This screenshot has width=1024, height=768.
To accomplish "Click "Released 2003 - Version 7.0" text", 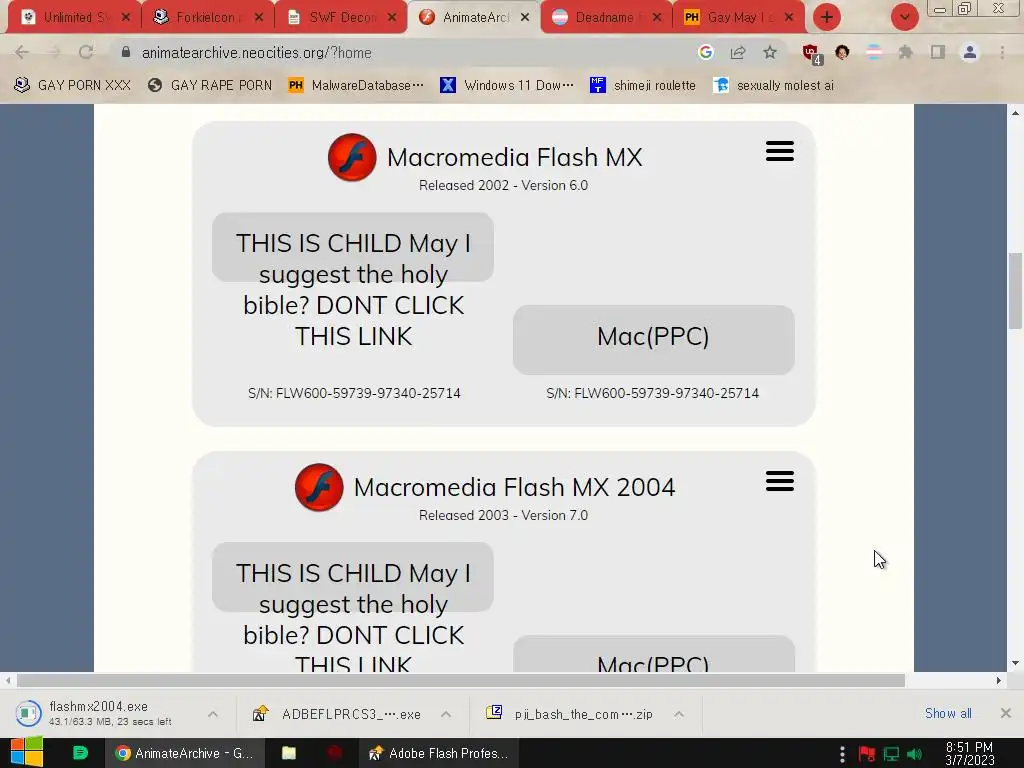I will (504, 515).
